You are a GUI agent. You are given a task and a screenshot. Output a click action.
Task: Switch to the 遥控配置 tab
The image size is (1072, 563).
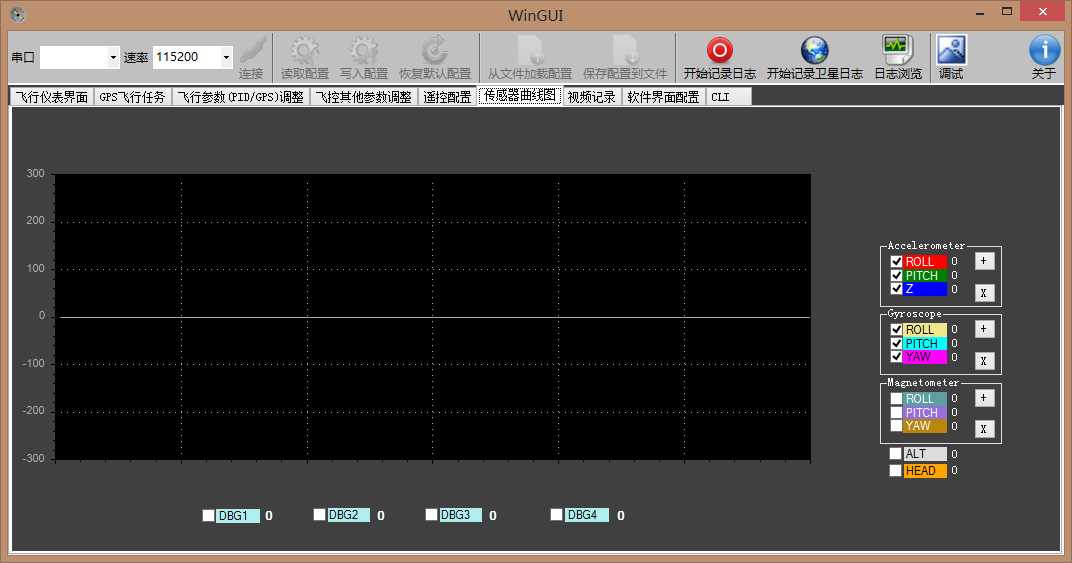point(447,97)
